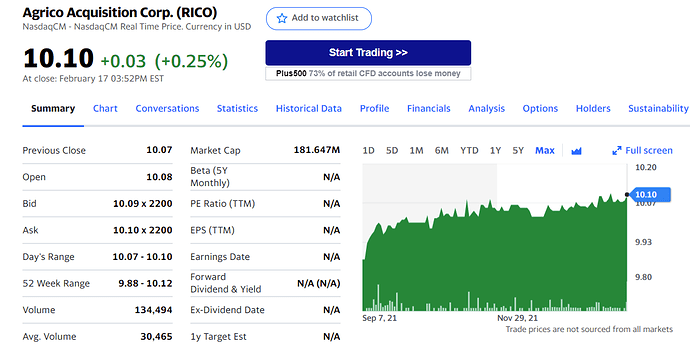Screen dimensions: 690x361
Task: Switch to the Chart tab
Action: (105, 109)
